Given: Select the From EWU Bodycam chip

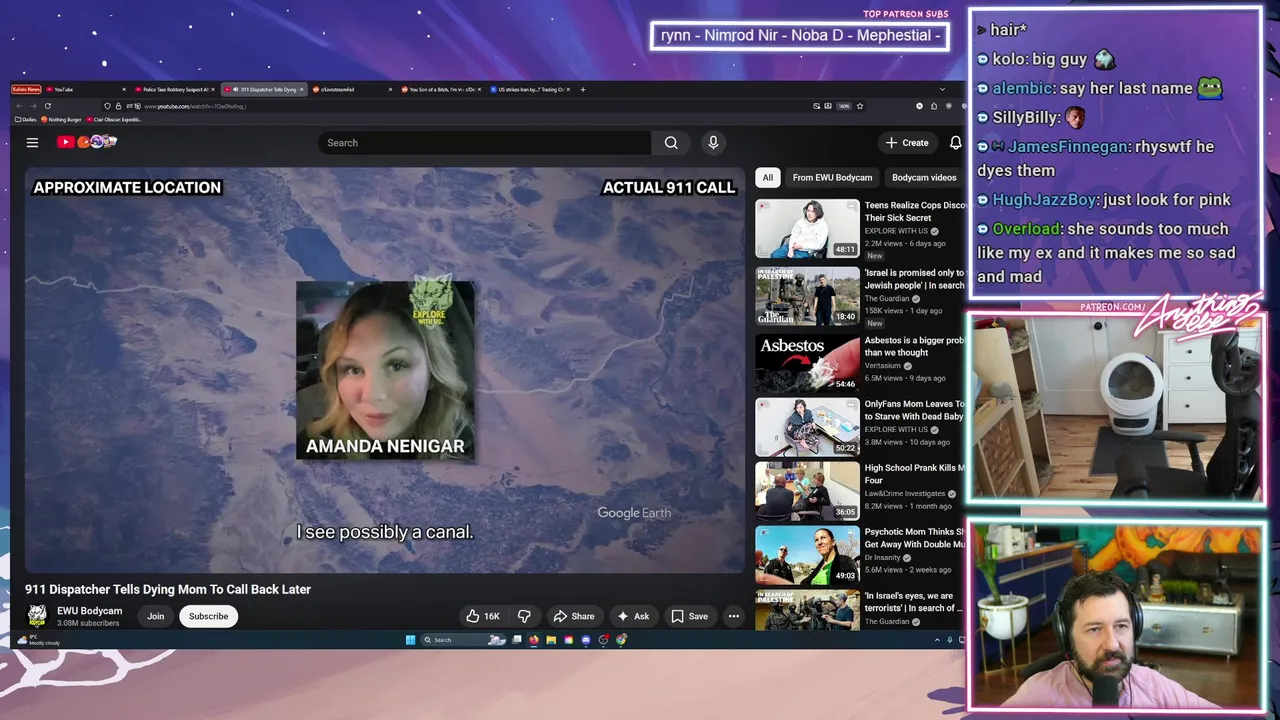Looking at the screenshot, I should (832, 178).
